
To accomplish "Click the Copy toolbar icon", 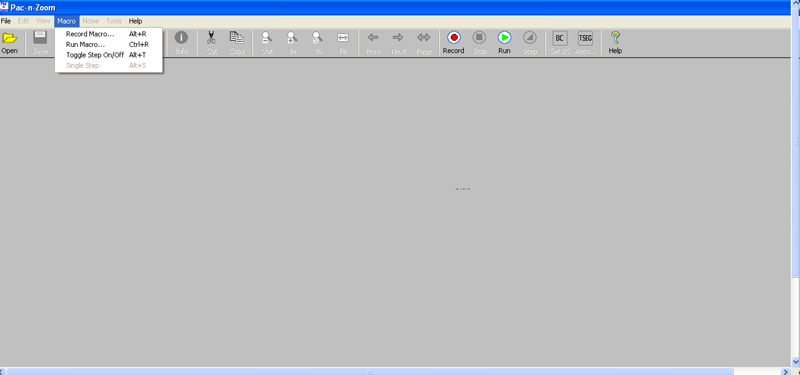I will 237,37.
